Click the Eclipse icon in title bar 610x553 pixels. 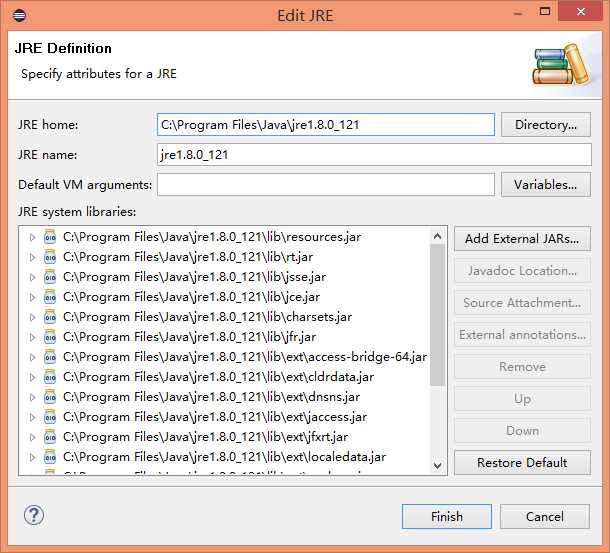[x=19, y=16]
